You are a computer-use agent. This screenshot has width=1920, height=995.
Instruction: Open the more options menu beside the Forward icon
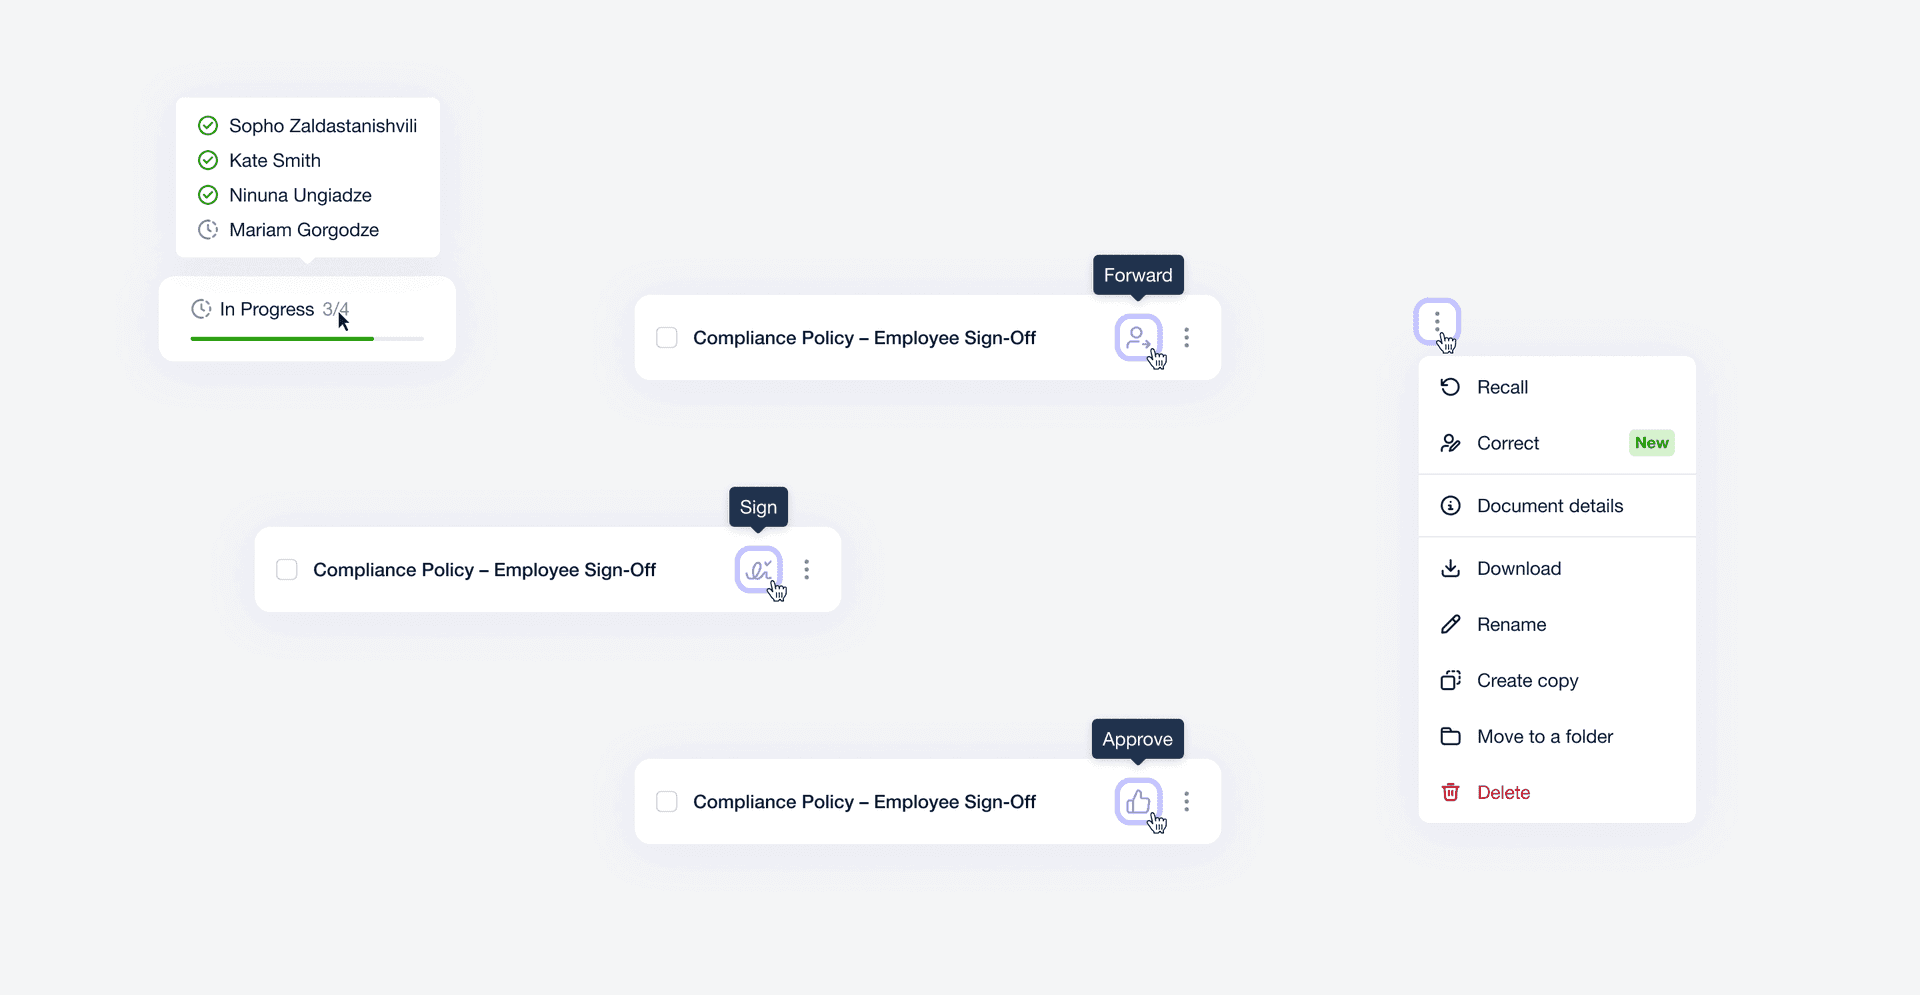tap(1187, 338)
